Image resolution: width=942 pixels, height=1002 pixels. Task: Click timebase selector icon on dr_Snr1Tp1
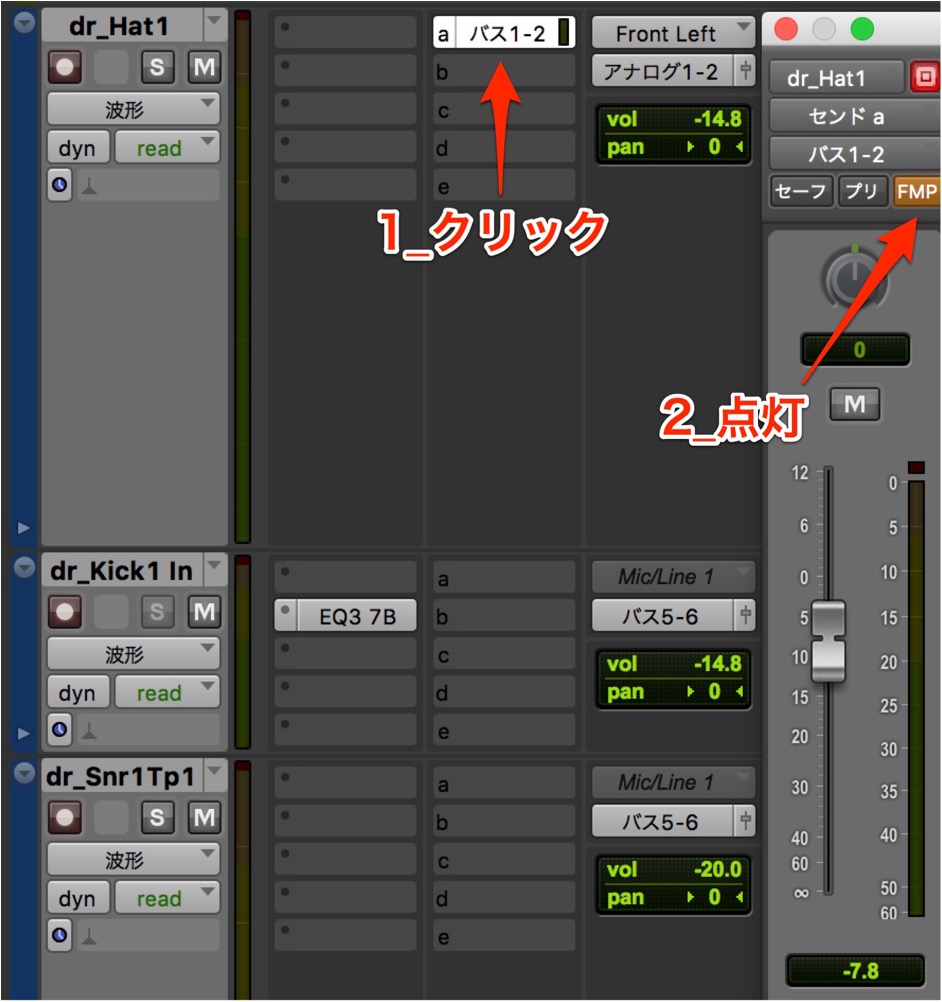click(x=59, y=935)
